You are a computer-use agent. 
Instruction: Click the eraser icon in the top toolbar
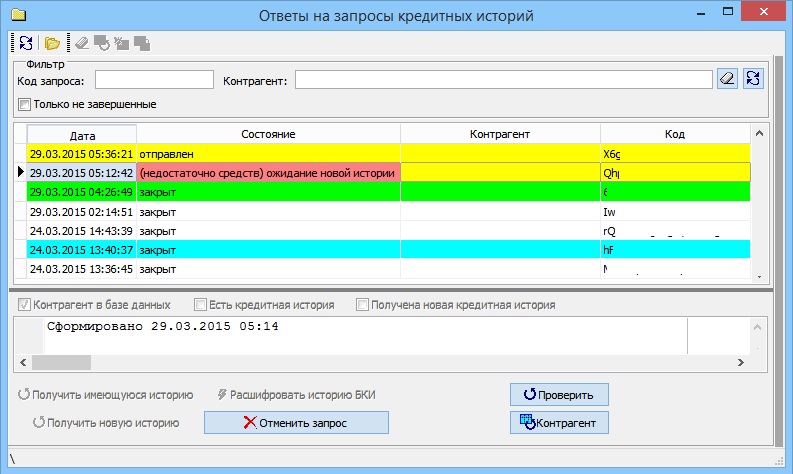[82, 44]
